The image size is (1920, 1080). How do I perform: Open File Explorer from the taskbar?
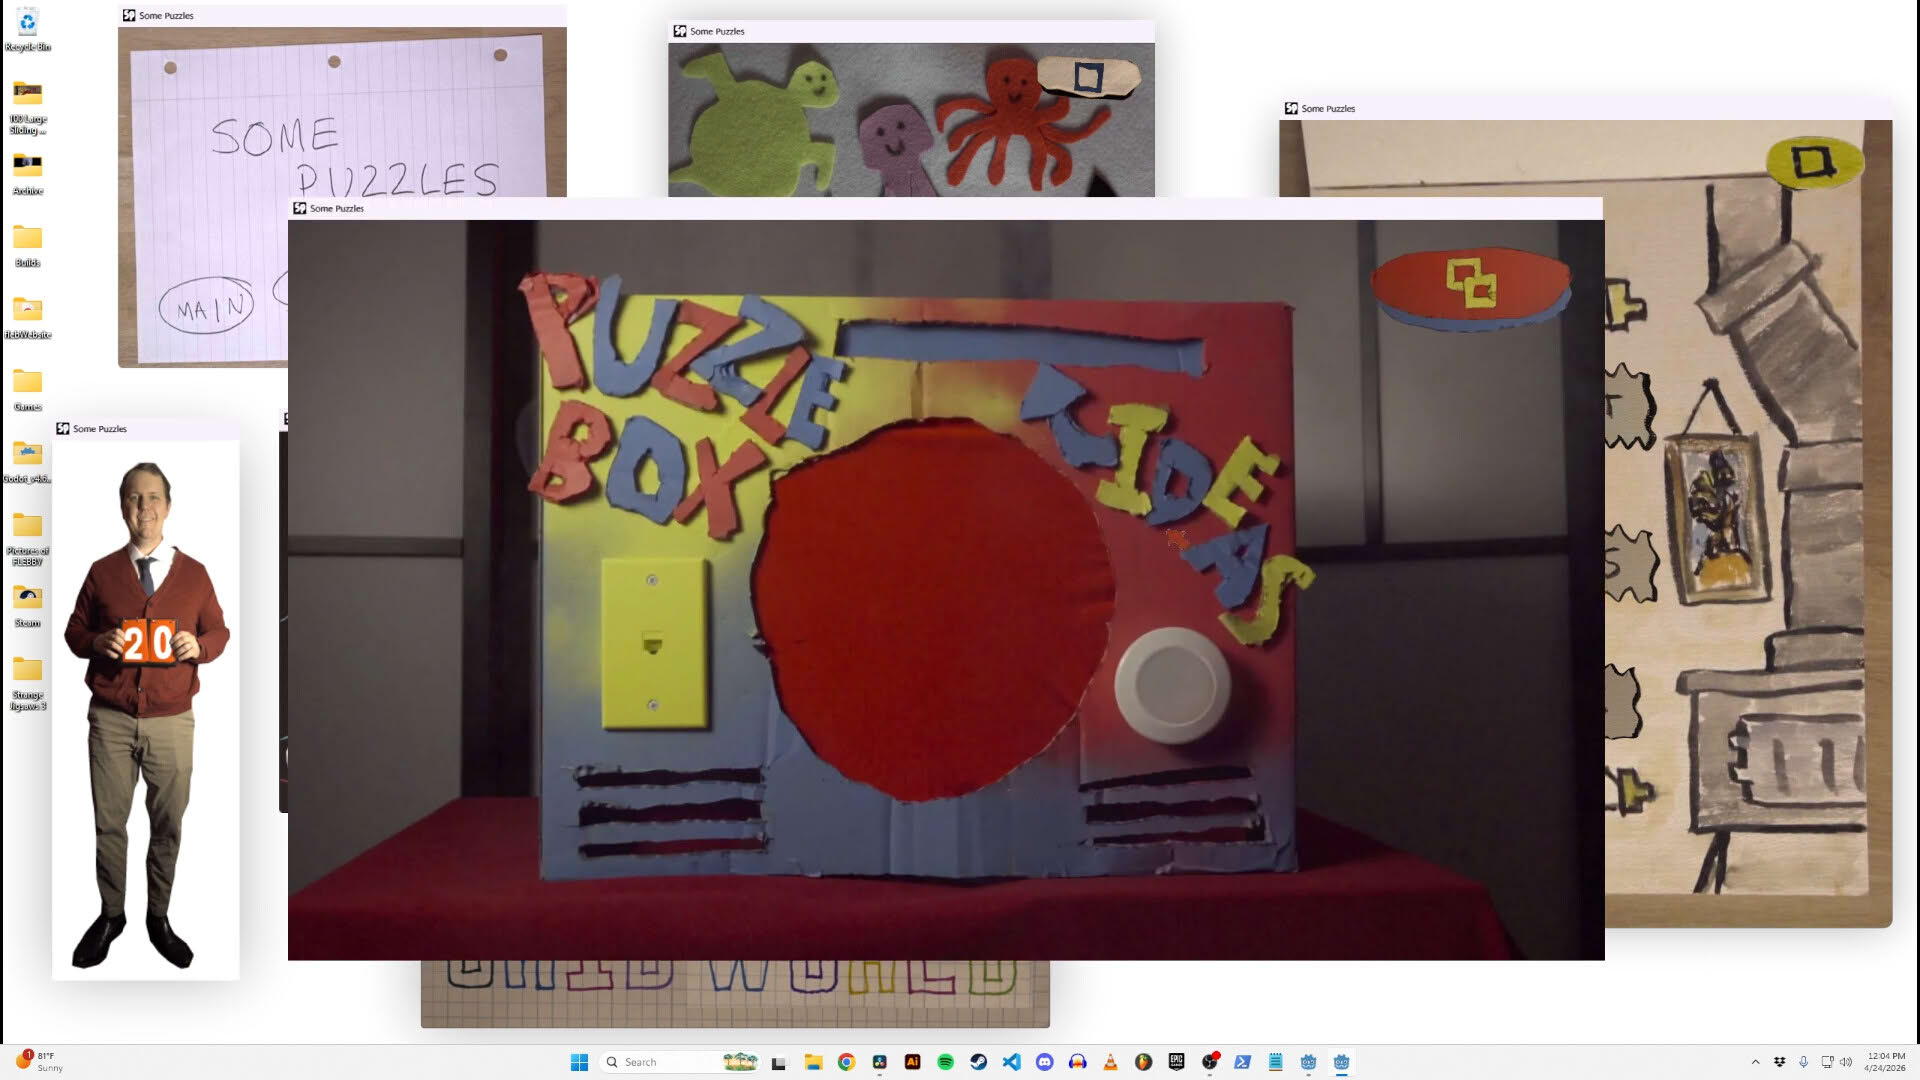pos(813,1062)
